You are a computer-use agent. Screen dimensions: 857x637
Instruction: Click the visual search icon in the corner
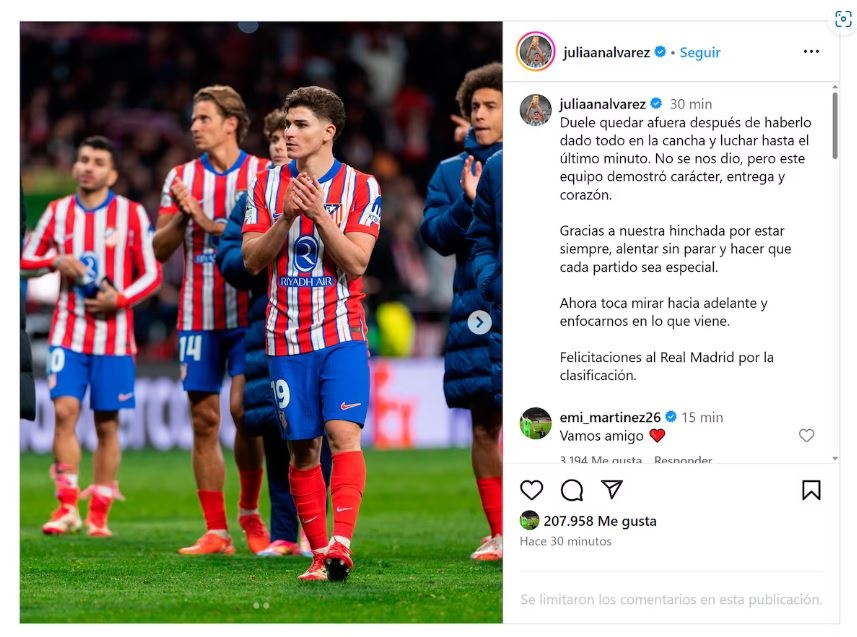click(x=843, y=20)
